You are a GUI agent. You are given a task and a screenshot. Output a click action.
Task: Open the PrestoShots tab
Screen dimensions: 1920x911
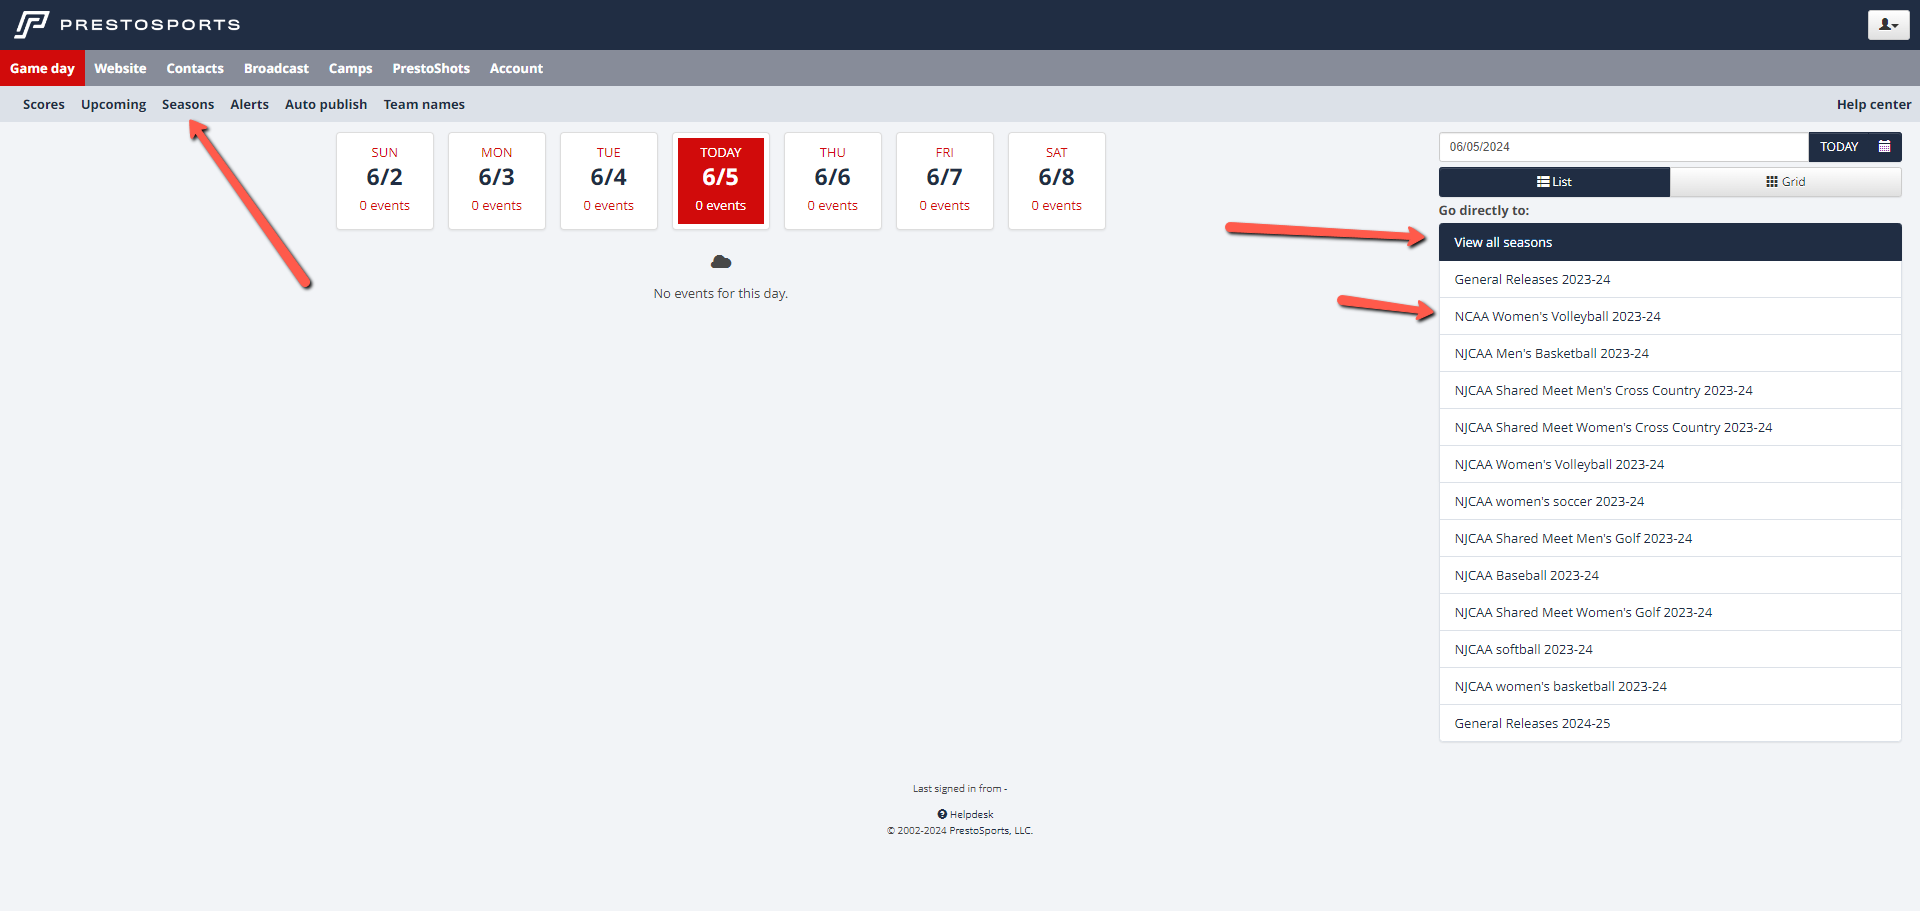click(x=431, y=68)
